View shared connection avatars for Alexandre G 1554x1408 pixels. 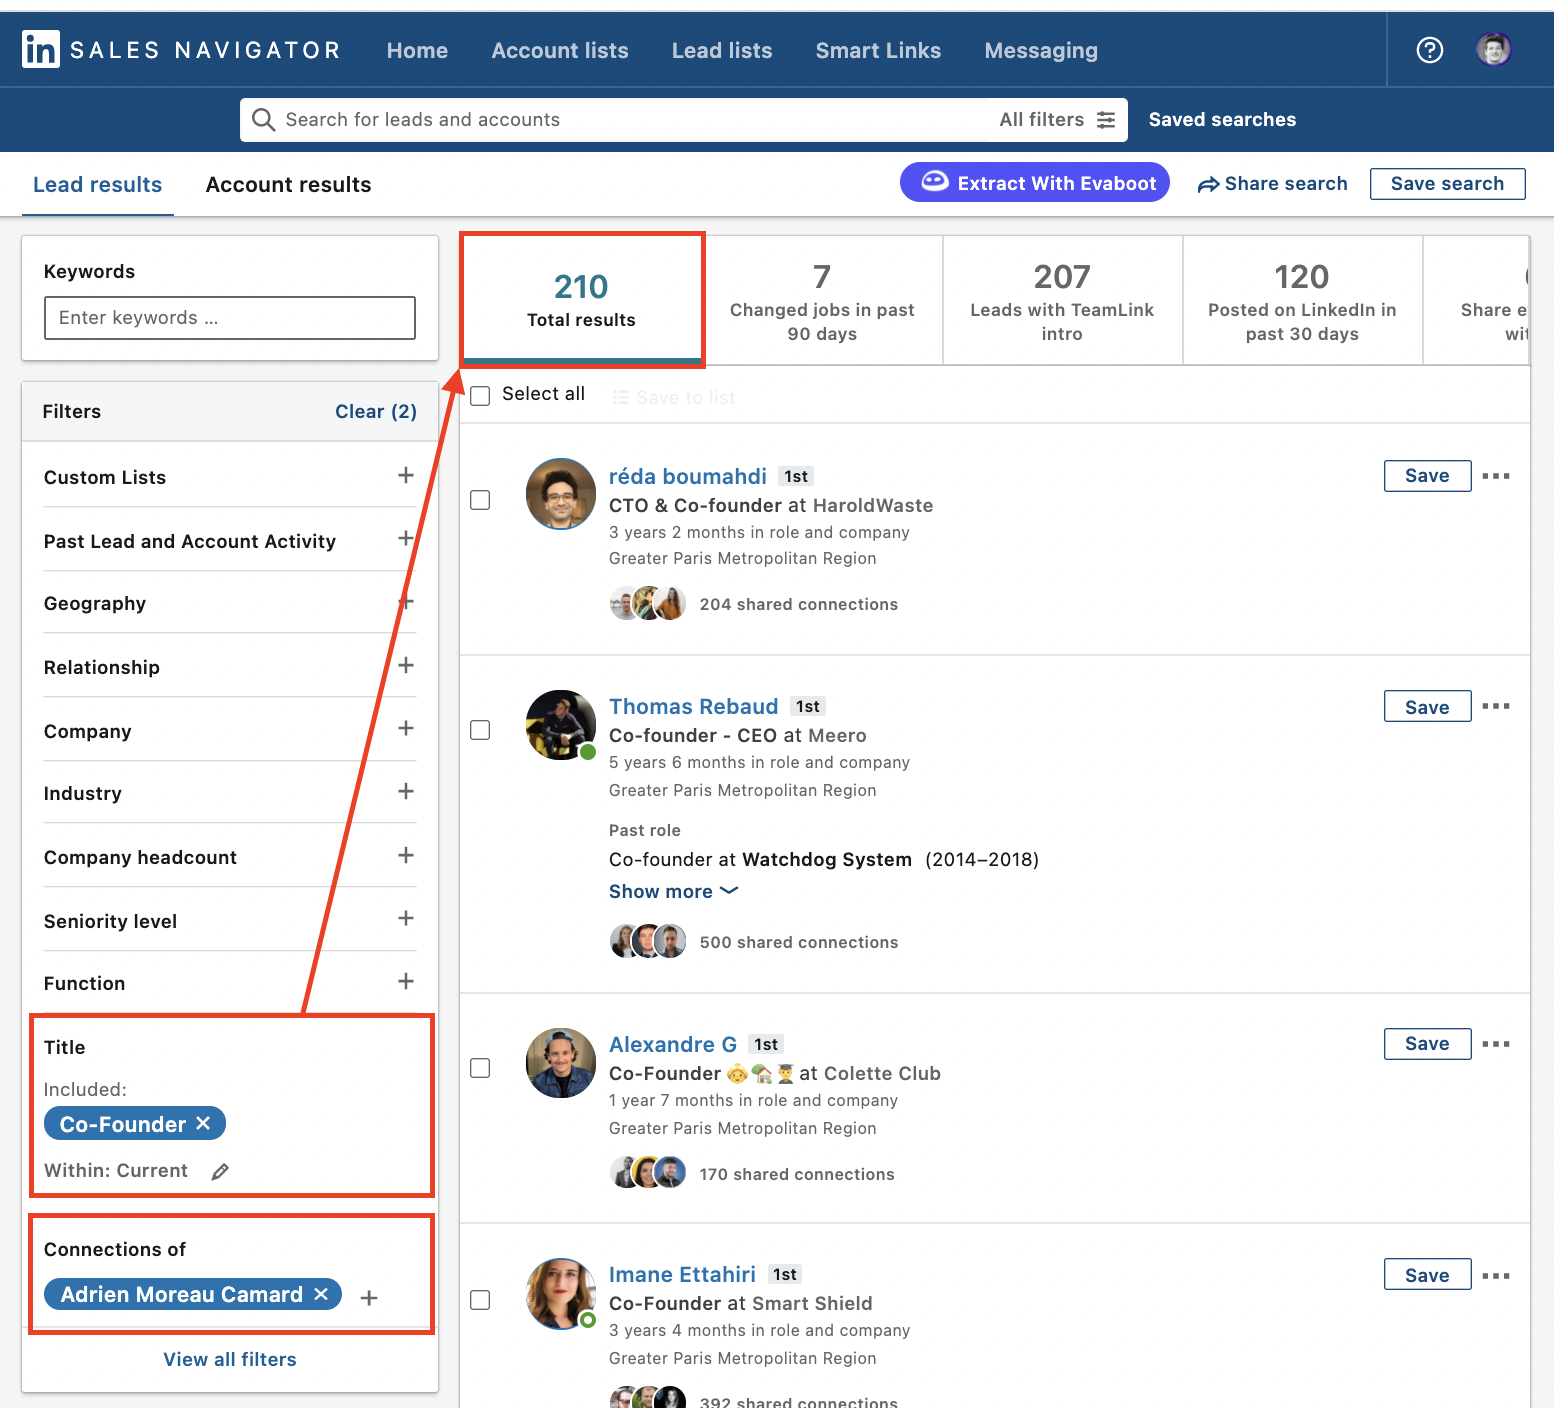(x=648, y=1173)
